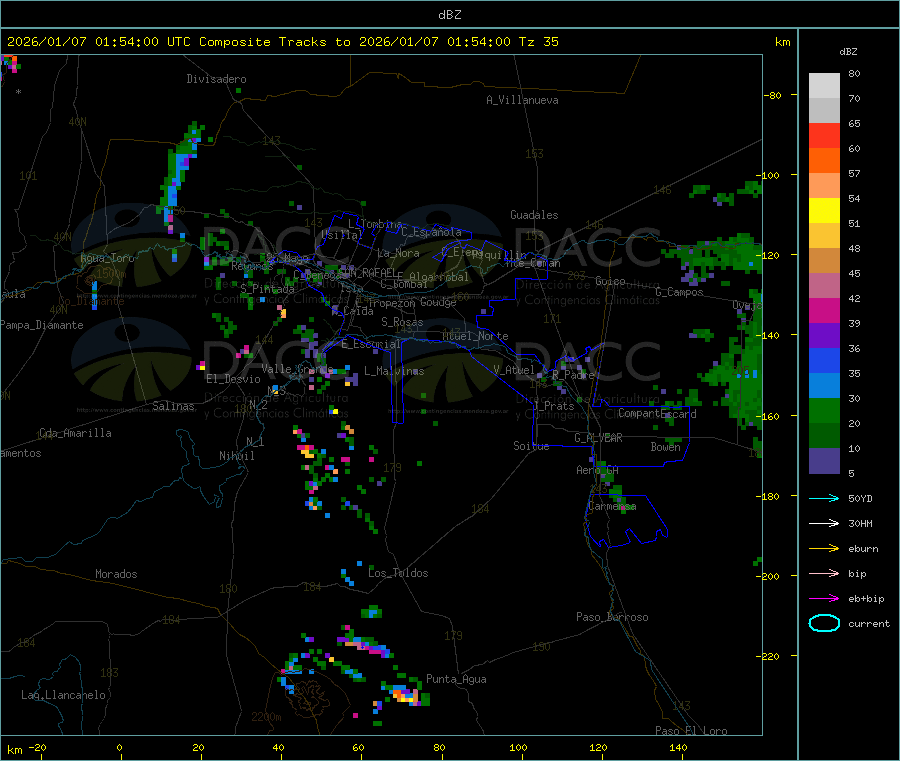
Task: Click the 'dBZ' heading above the color scale
Action: [848, 52]
